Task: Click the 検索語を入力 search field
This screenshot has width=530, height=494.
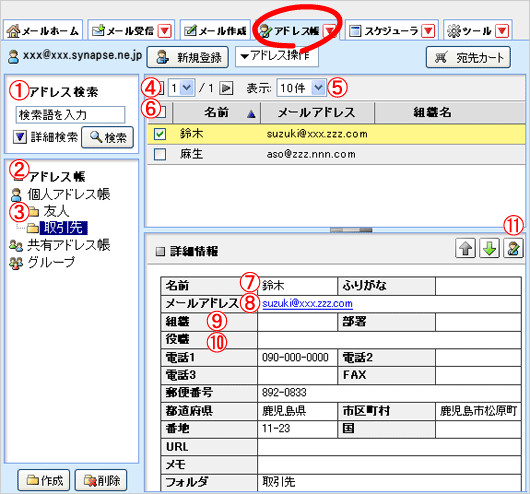Action: coord(70,115)
